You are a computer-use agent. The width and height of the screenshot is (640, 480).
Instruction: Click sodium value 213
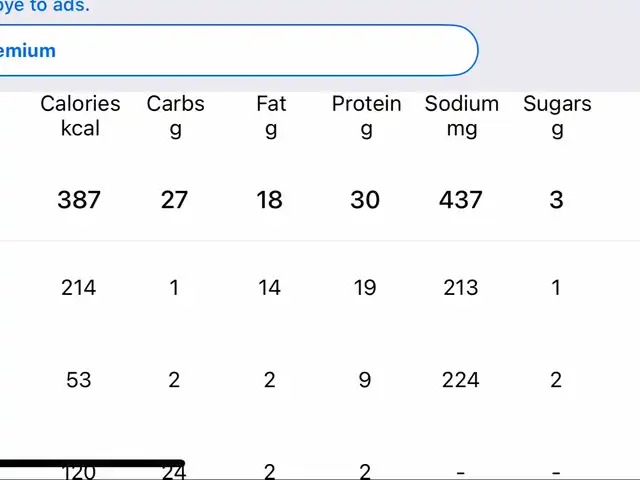click(x=461, y=287)
